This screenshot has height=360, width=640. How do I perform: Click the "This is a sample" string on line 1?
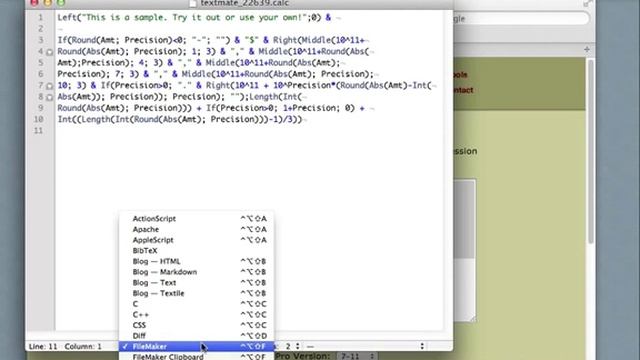pos(194,18)
